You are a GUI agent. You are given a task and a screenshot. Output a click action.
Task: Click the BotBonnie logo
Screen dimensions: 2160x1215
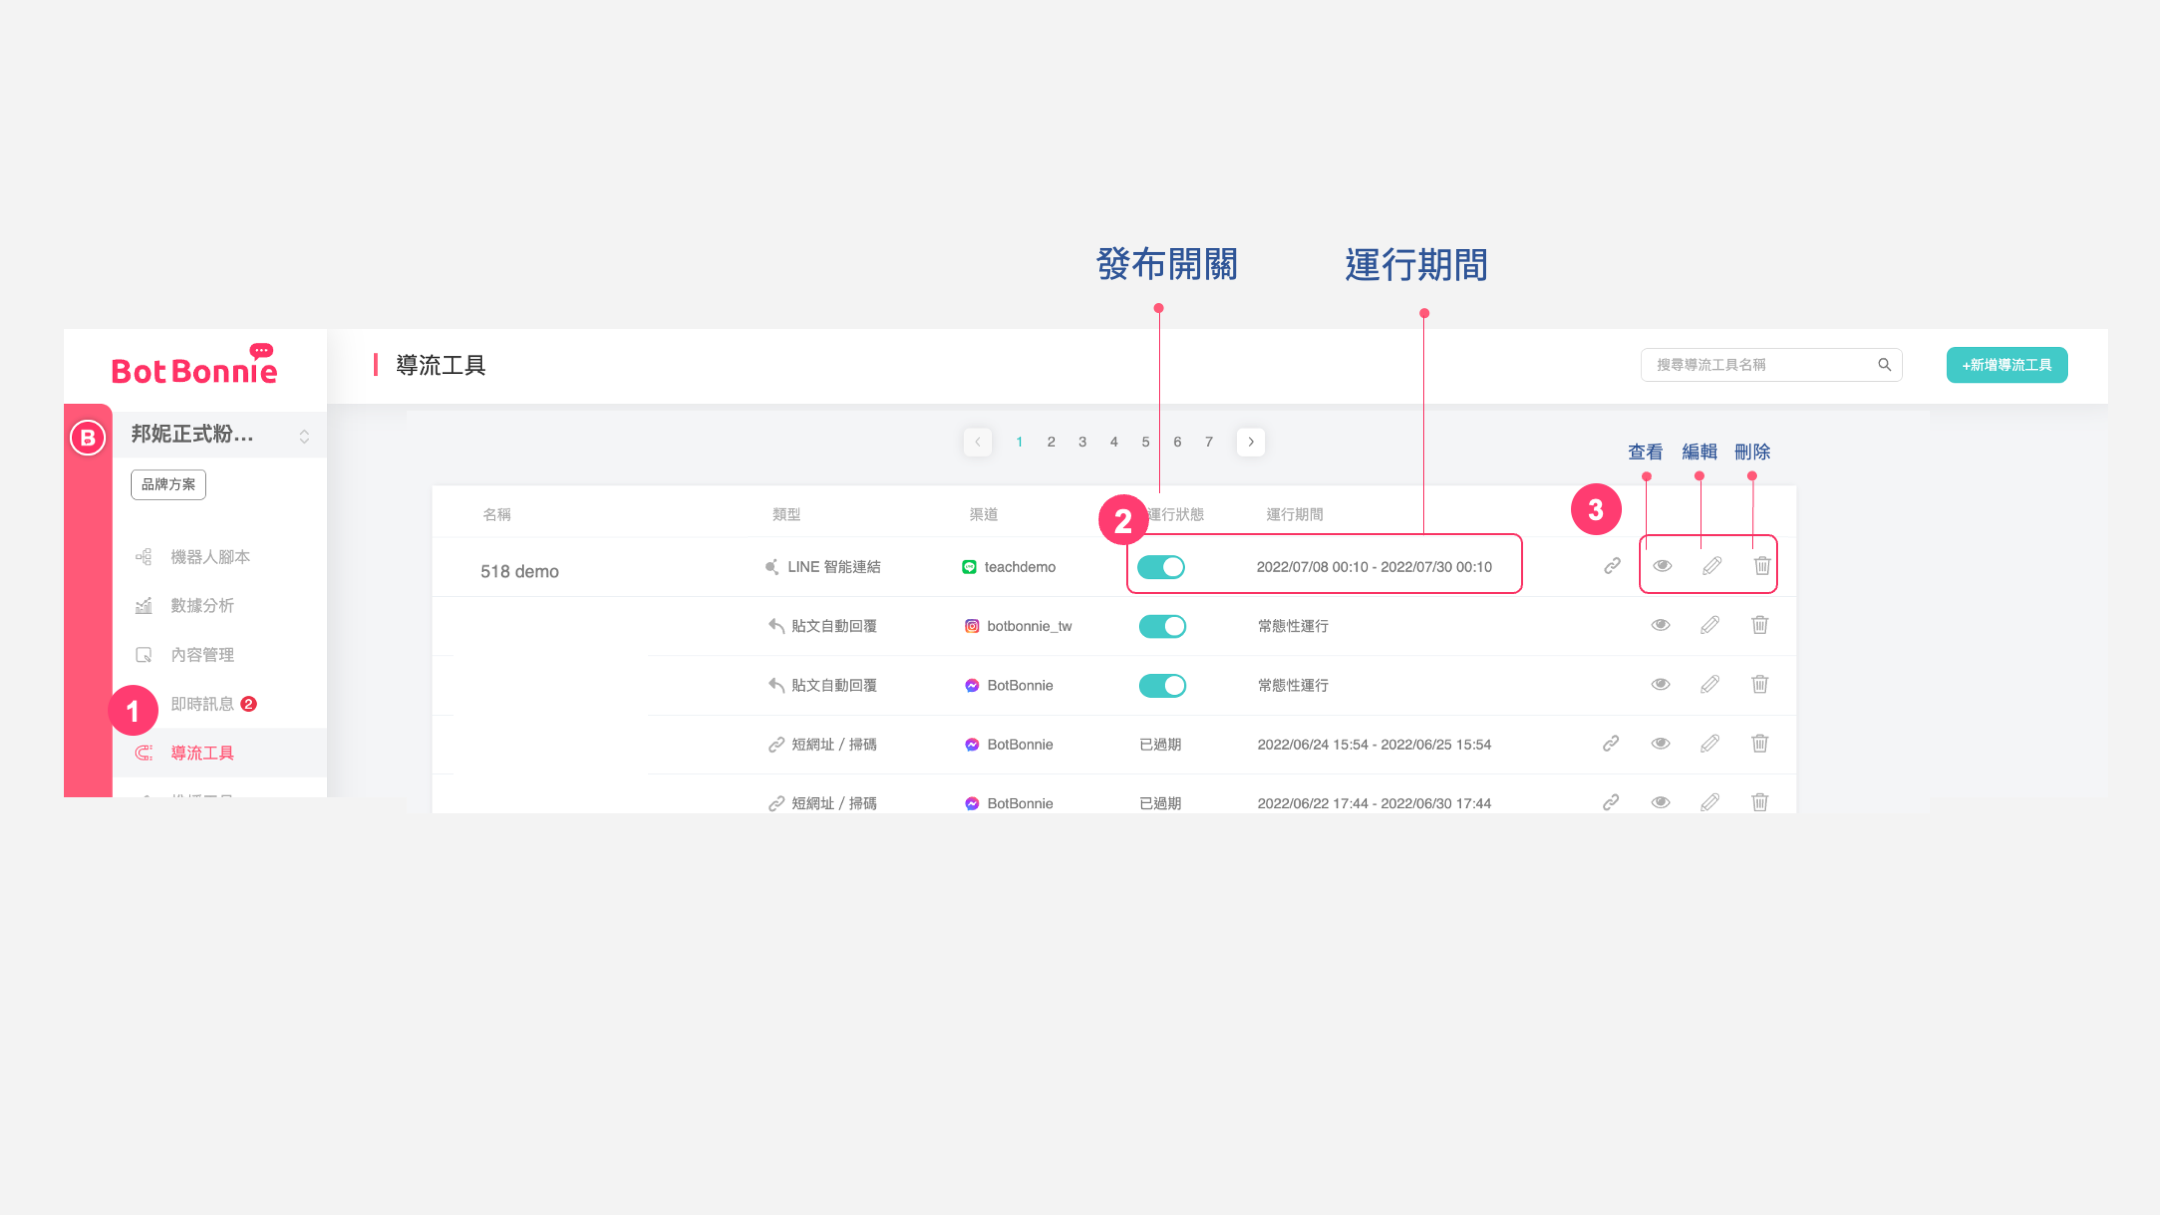pos(194,368)
